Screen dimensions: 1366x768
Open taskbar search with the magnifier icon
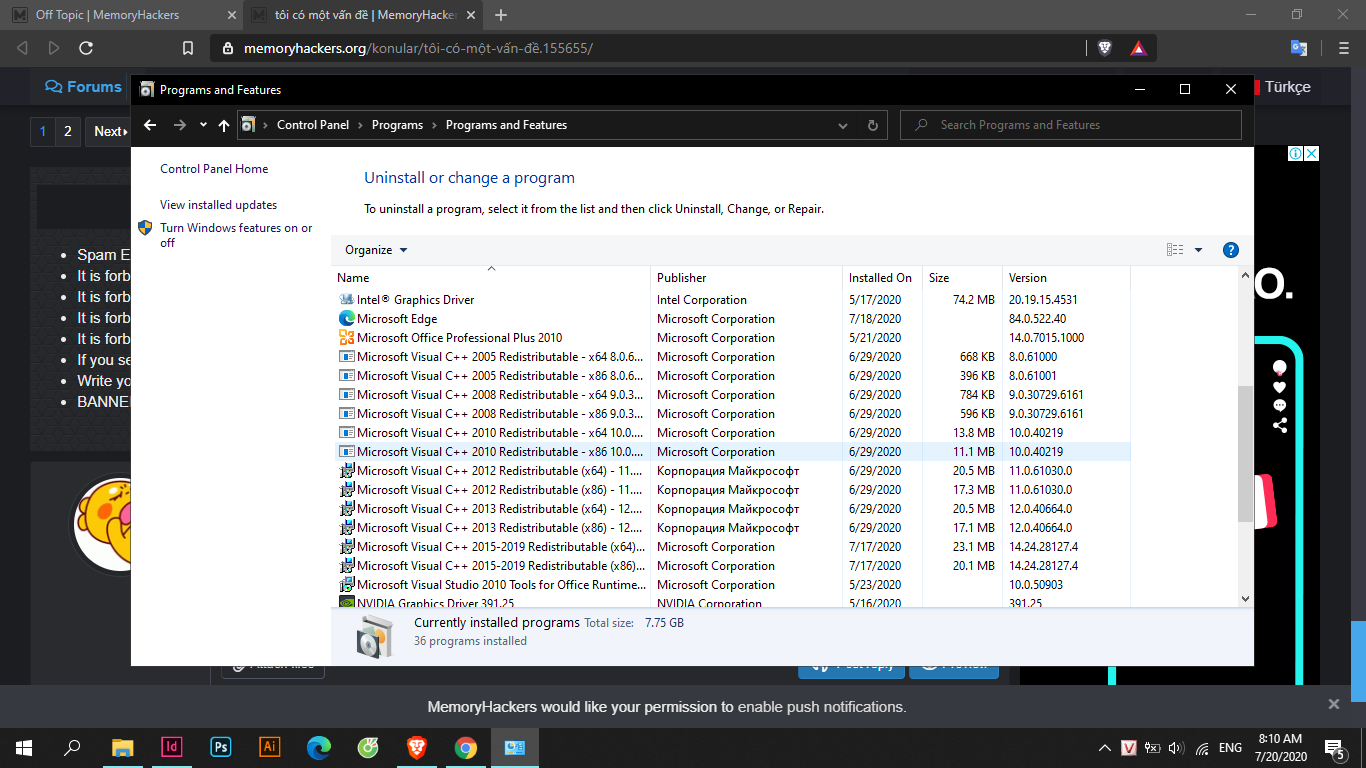pos(72,747)
